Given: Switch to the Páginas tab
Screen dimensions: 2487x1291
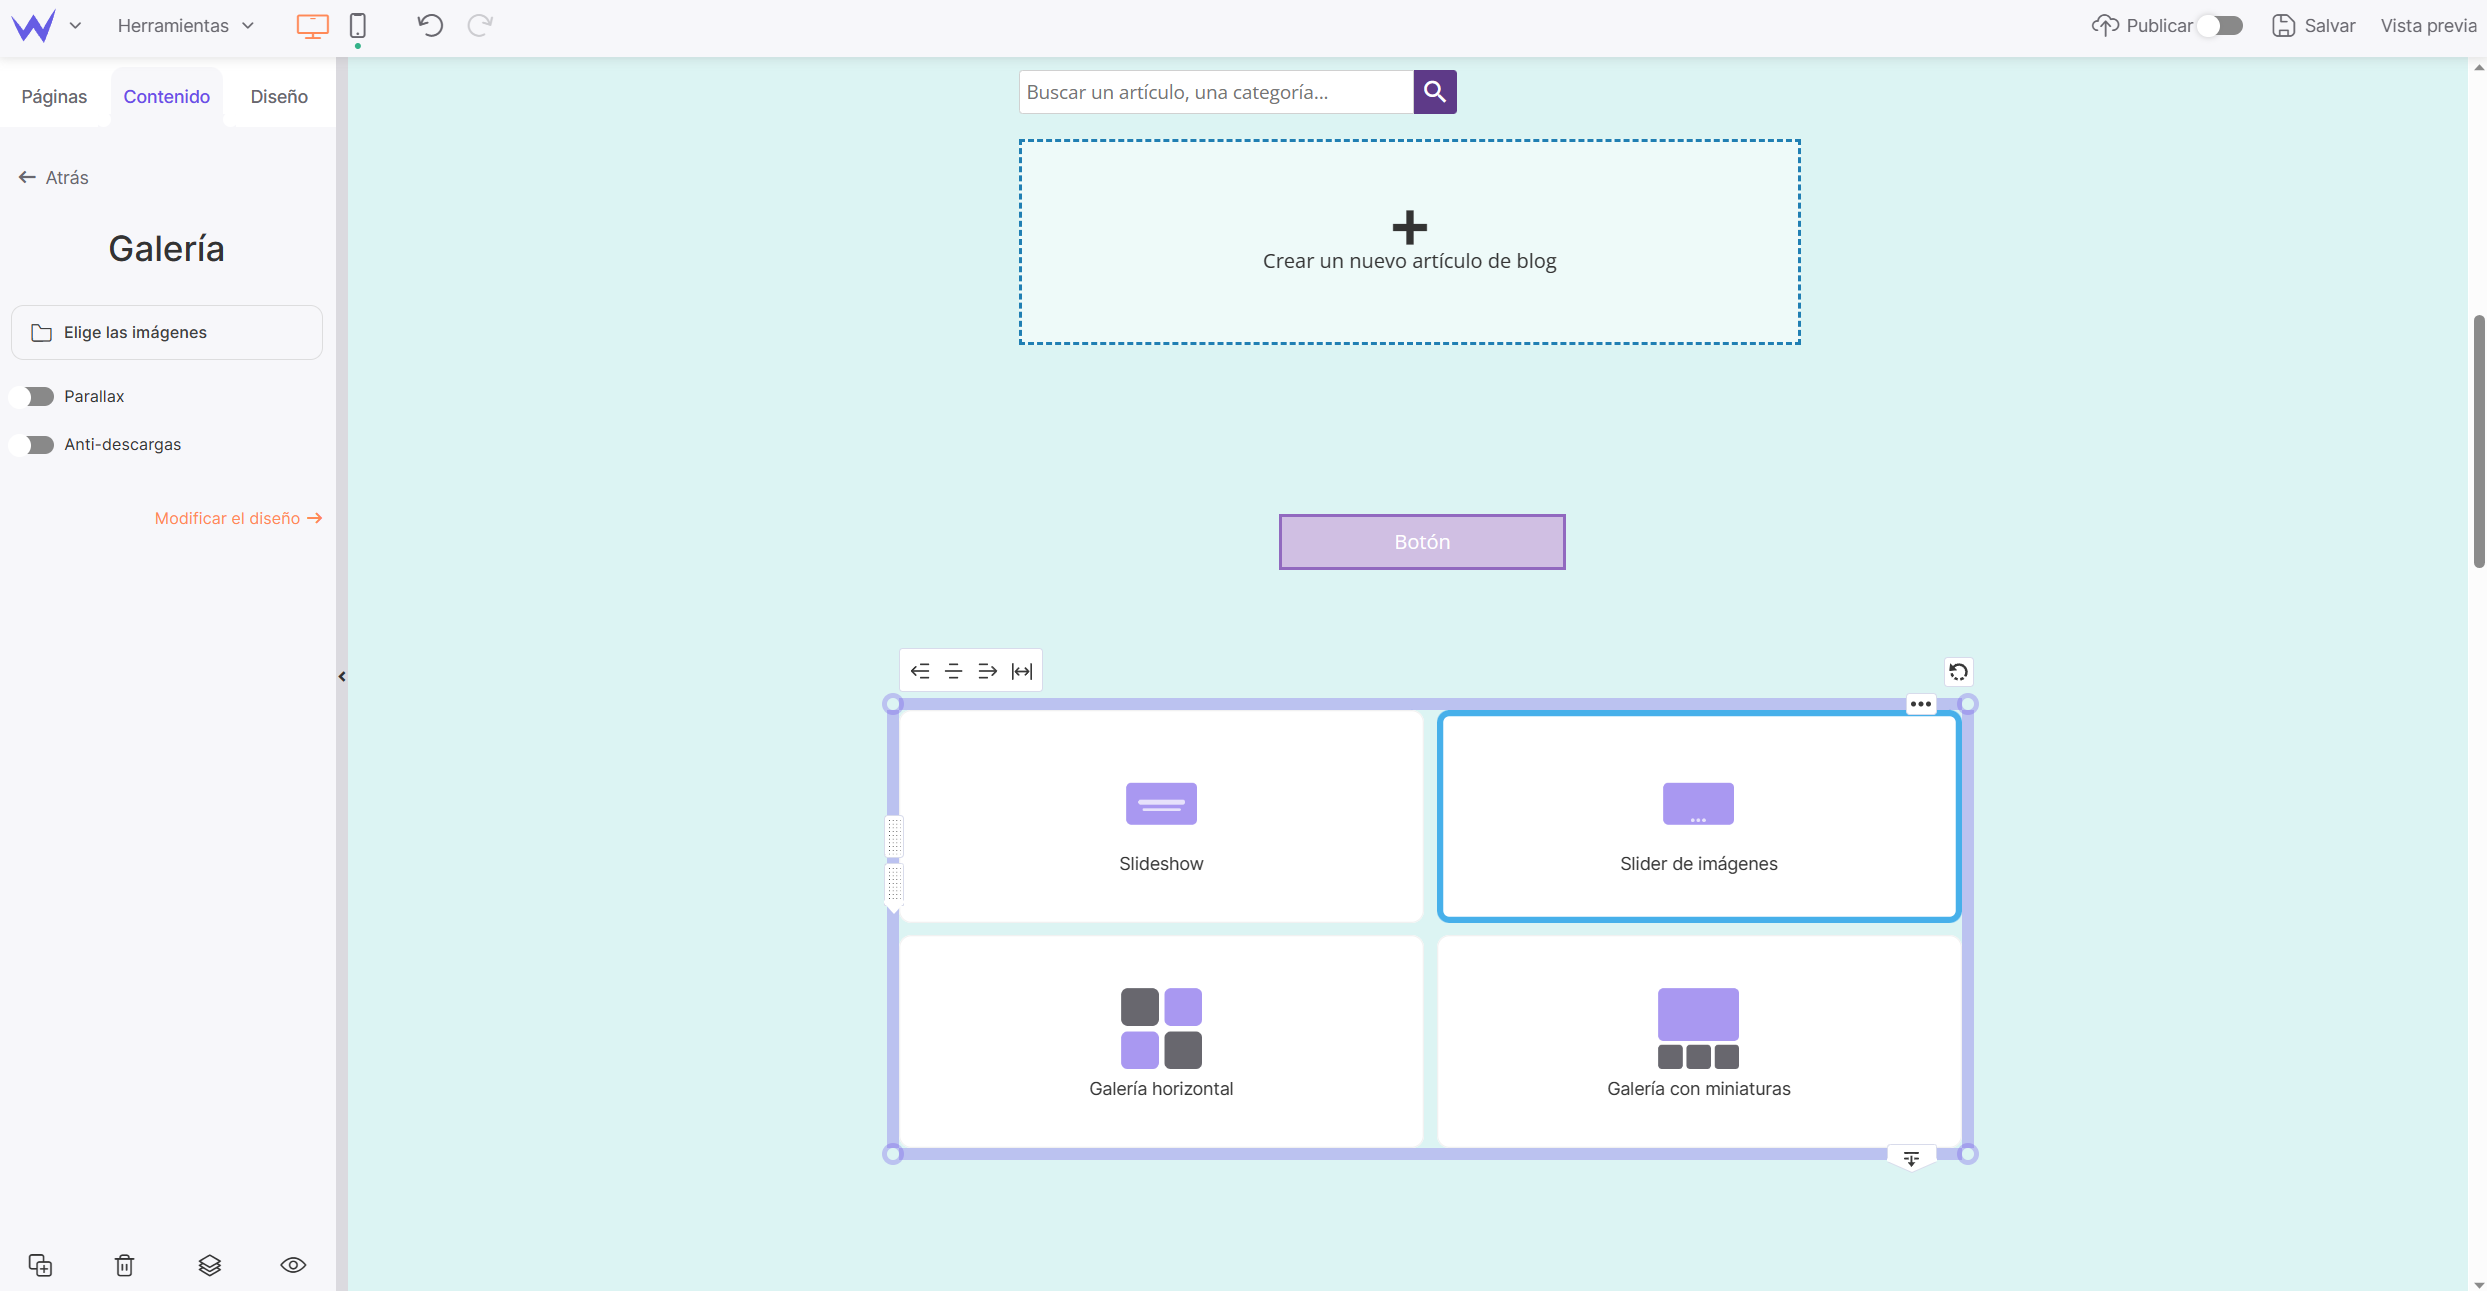Looking at the screenshot, I should point(54,97).
